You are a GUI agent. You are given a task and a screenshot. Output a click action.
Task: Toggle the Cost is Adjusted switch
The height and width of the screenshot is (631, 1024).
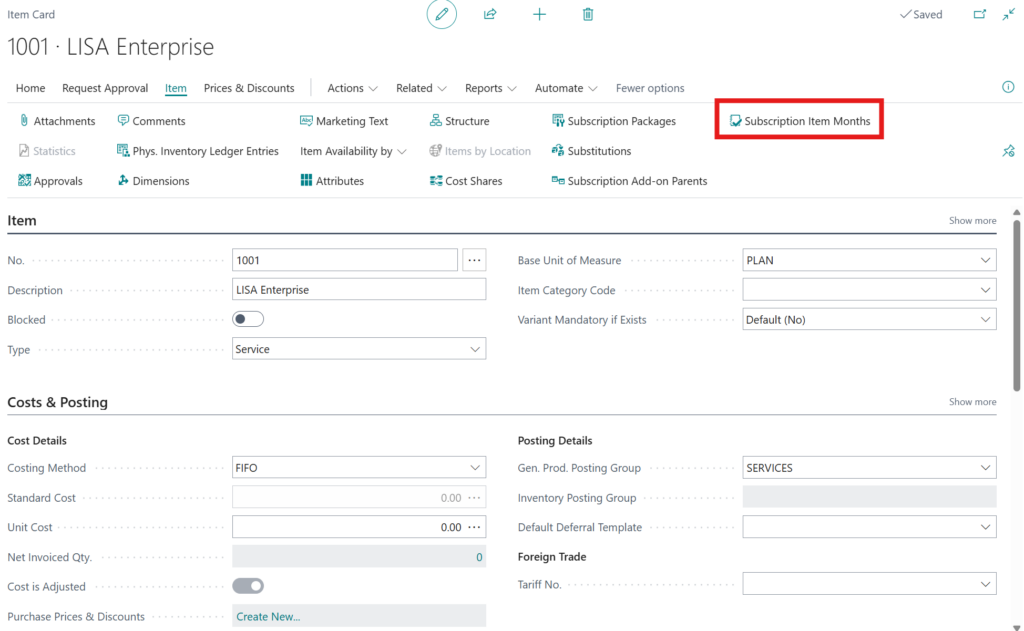pos(248,586)
